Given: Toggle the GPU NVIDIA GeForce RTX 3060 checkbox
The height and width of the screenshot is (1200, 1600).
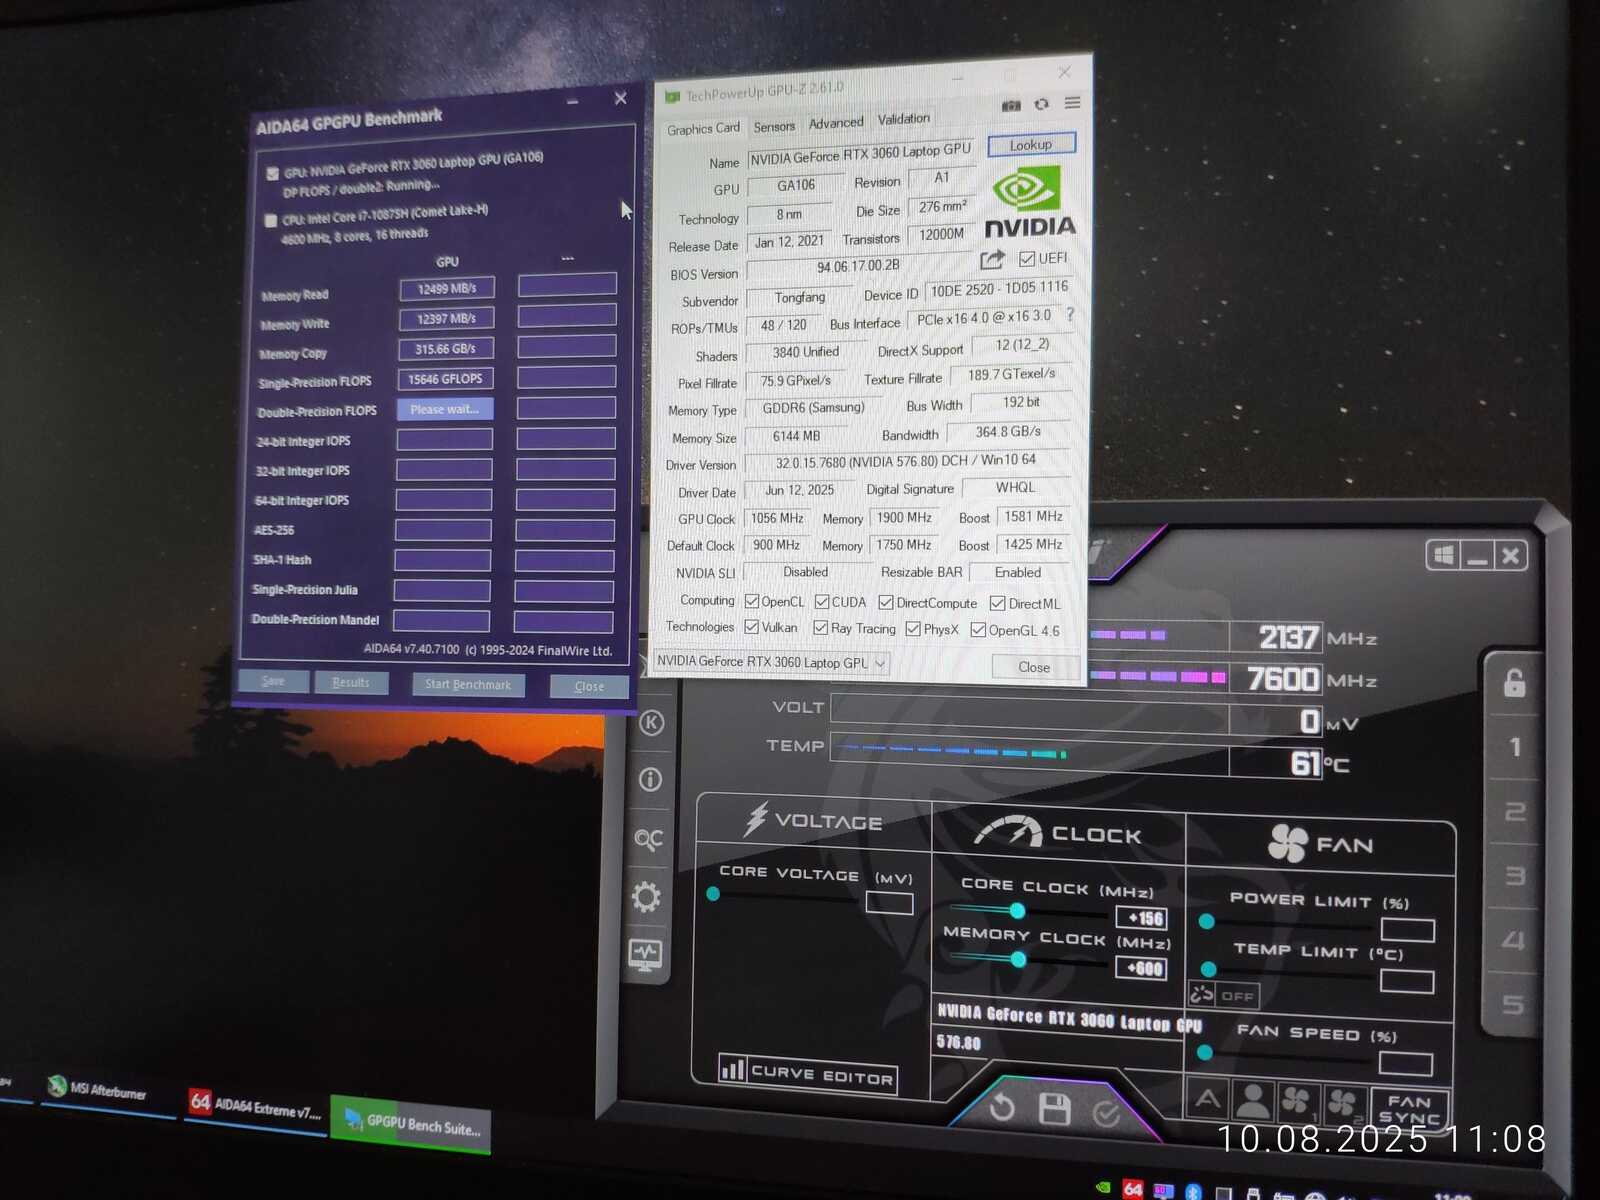Looking at the screenshot, I should point(273,173).
